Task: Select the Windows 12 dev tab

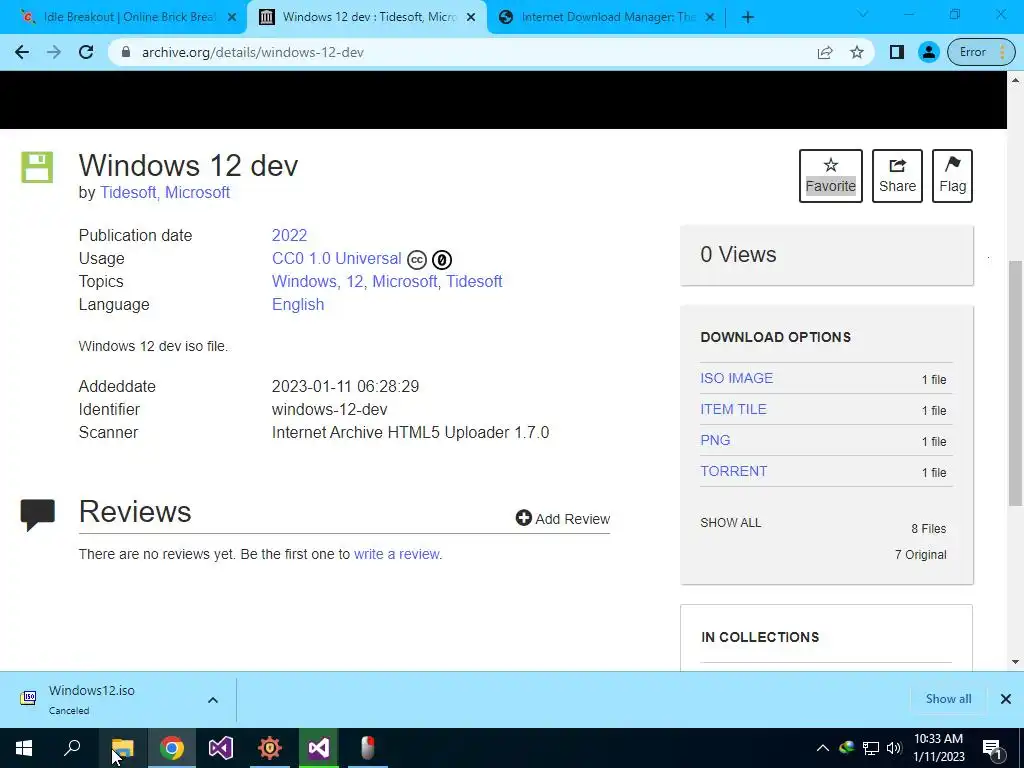Action: 368,17
